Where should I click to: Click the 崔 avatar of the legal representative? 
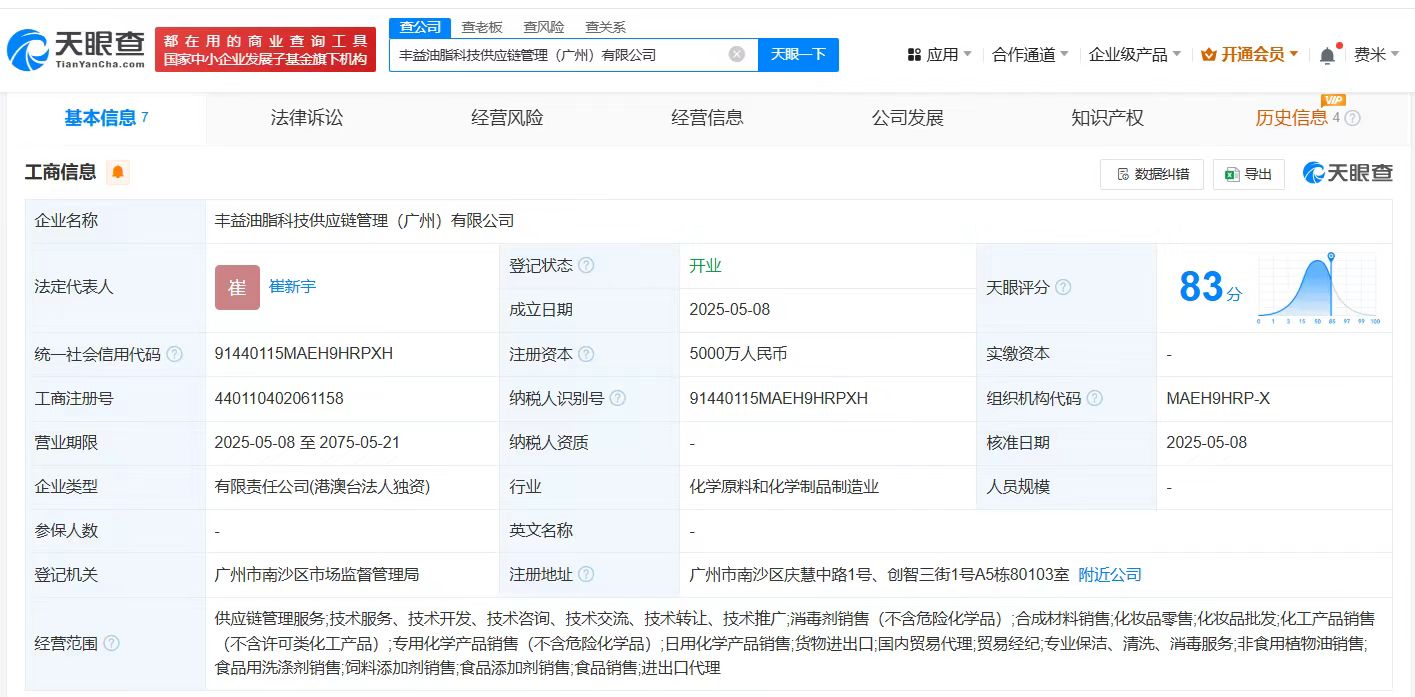[237, 287]
